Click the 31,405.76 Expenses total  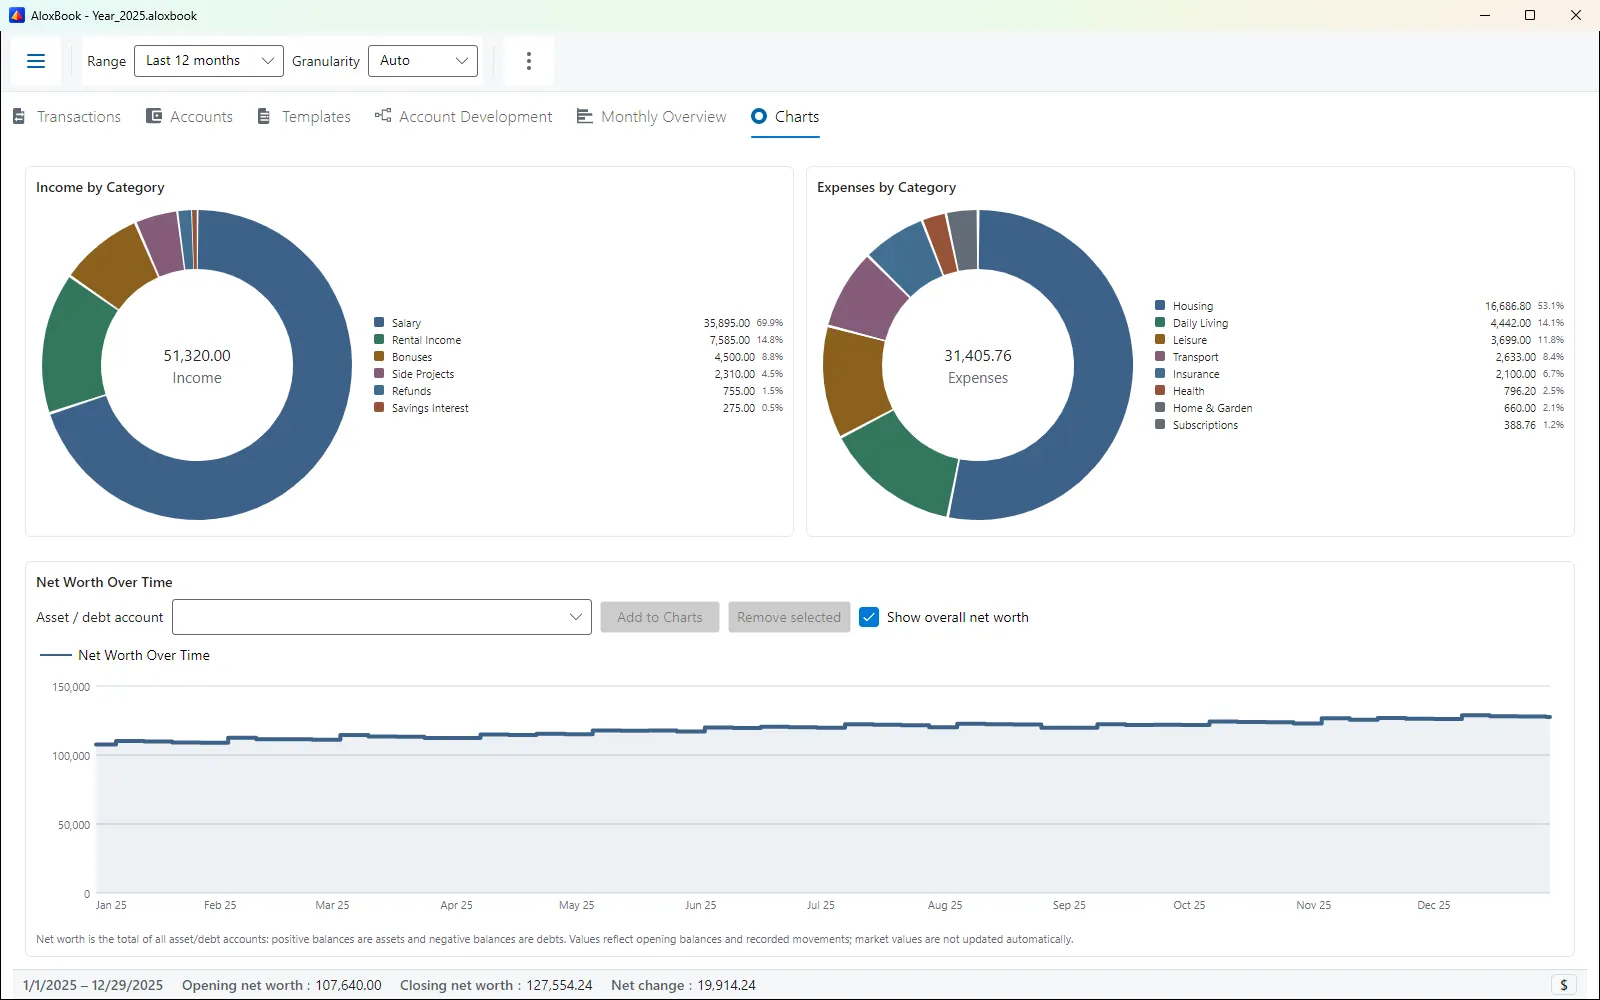coord(978,356)
